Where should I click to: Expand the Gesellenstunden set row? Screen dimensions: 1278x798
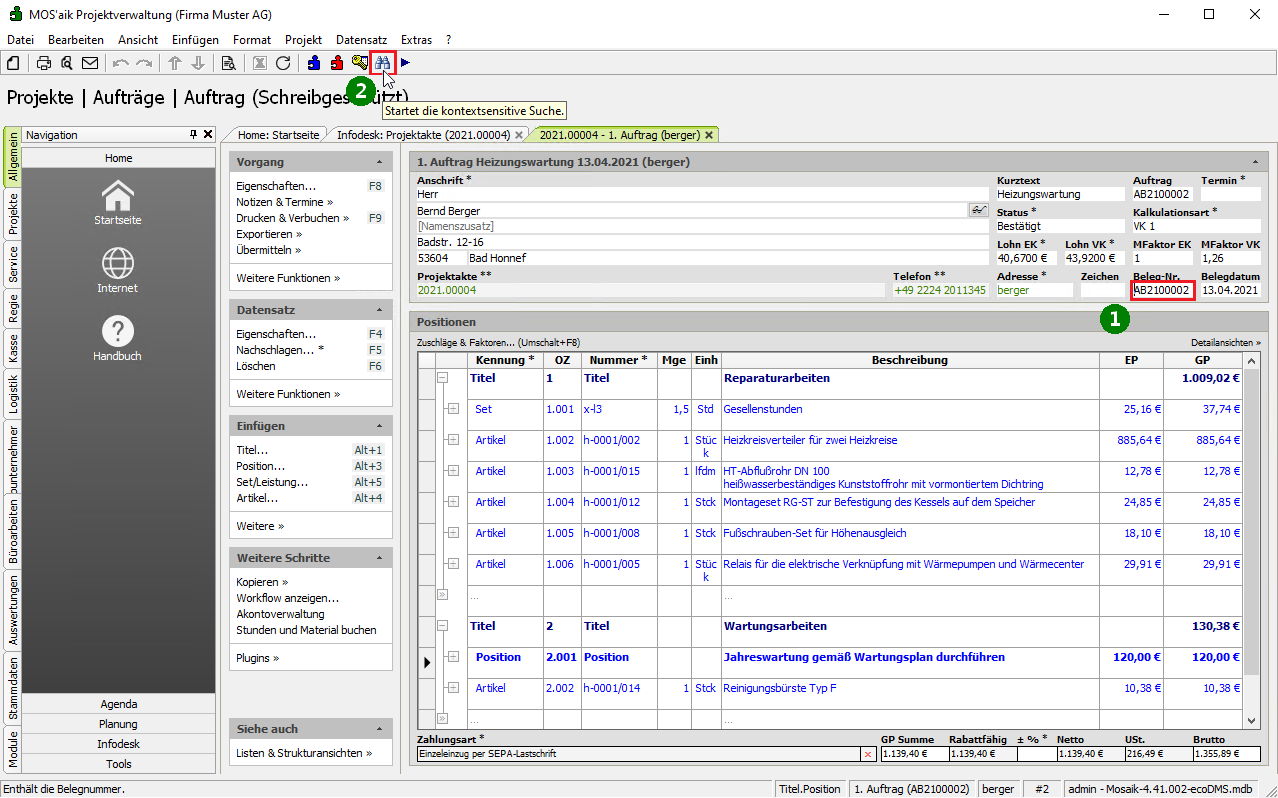pyautogui.click(x=452, y=409)
